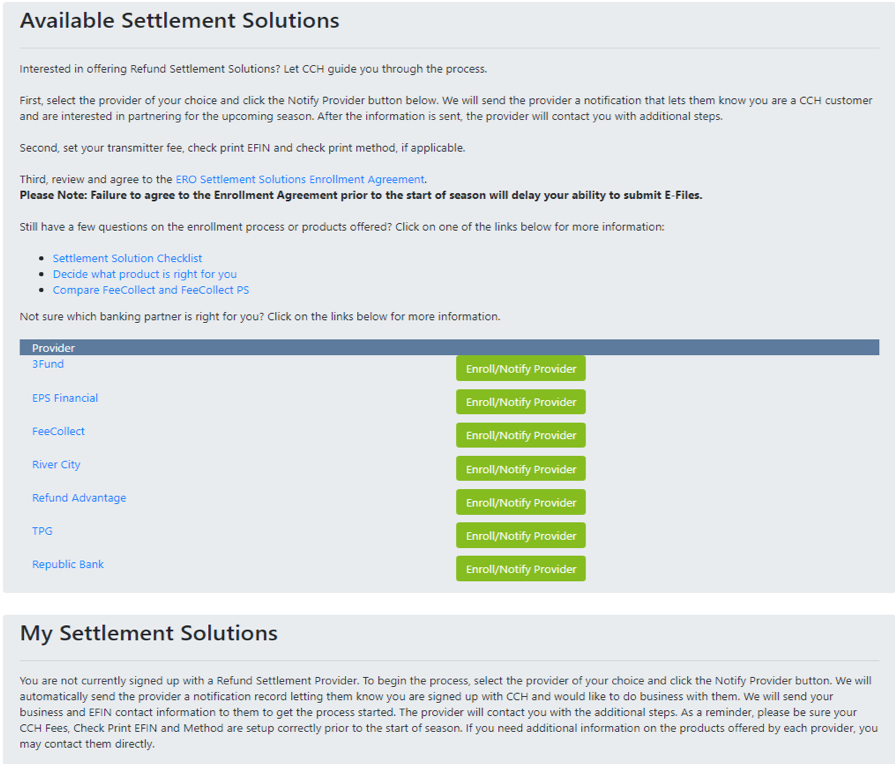895x764 pixels.
Task: Click the My Settlement Solutions heading
Action: click(x=148, y=633)
